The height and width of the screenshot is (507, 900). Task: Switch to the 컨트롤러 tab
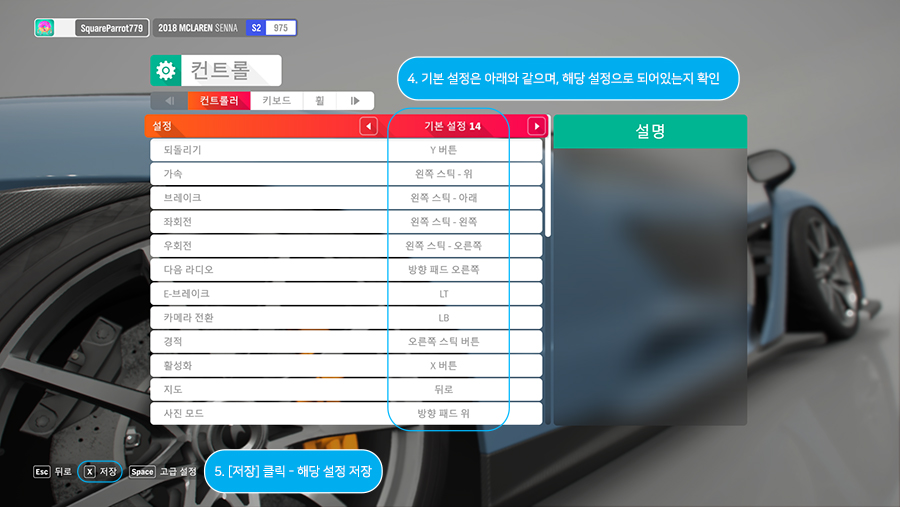(218, 101)
